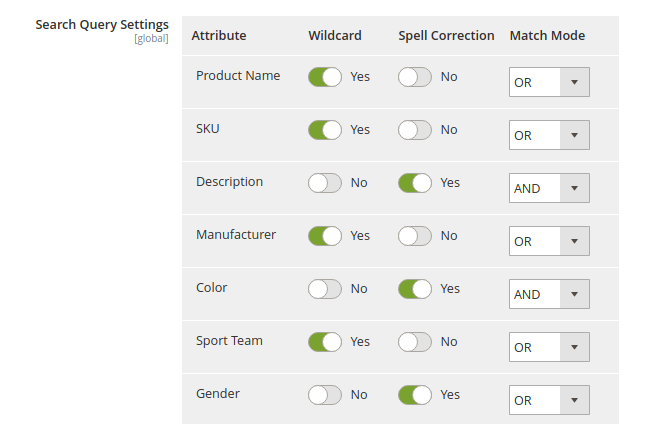Turn on Spell Correction for SKU

[415, 130]
